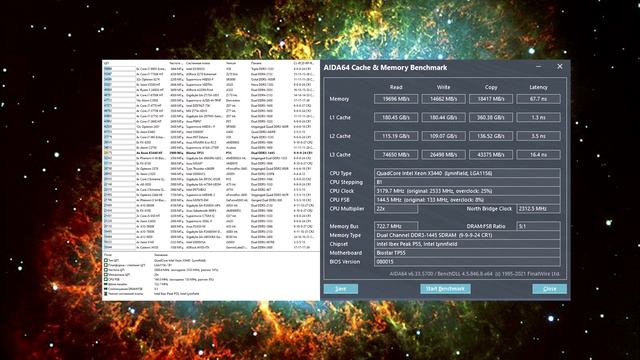This screenshot has width=640, height=360.
Task: Select the L1 Cache Read value 180.45 GB/s
Action: coord(396,118)
